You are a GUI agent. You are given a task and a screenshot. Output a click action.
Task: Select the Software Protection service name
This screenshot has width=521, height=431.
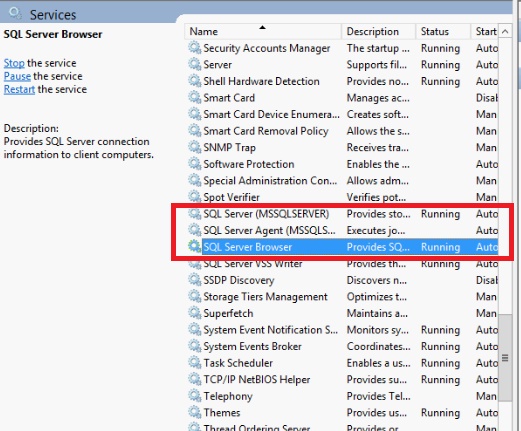coord(249,164)
